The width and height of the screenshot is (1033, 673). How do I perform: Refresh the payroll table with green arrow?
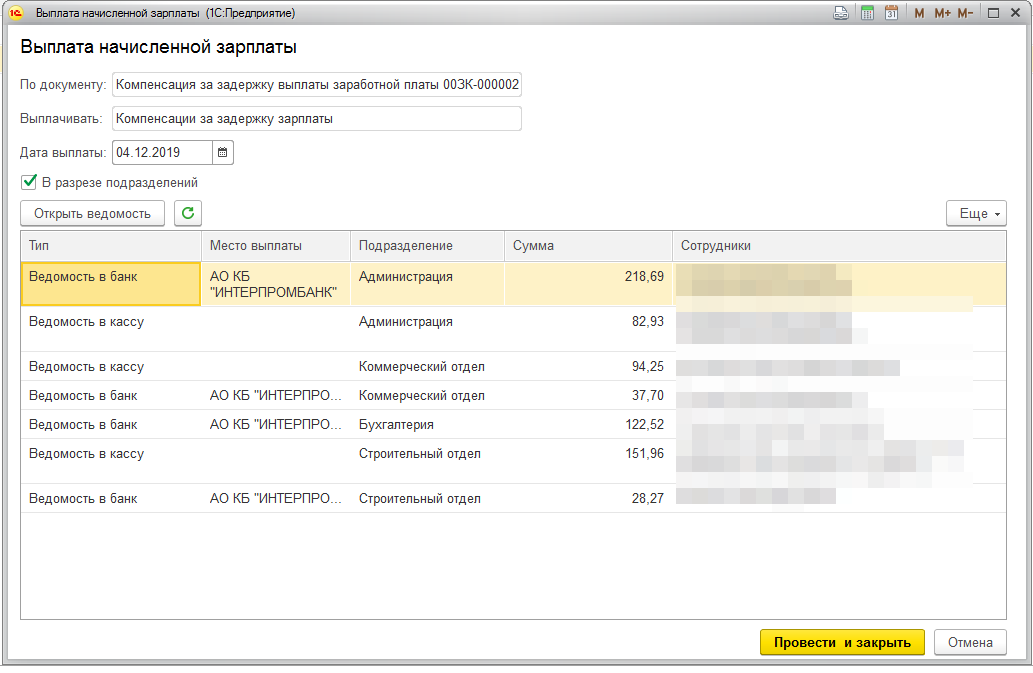188,213
